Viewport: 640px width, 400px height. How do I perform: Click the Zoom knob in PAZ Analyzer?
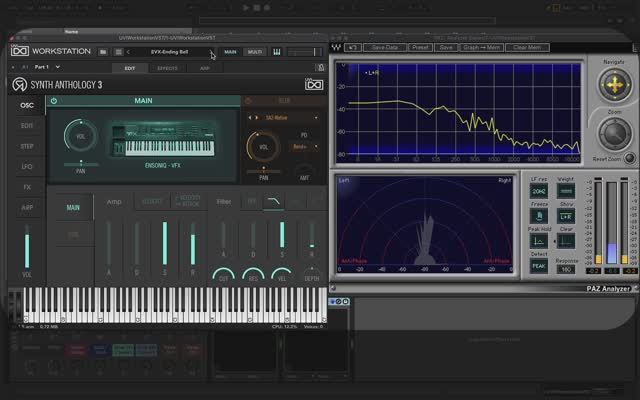point(615,133)
